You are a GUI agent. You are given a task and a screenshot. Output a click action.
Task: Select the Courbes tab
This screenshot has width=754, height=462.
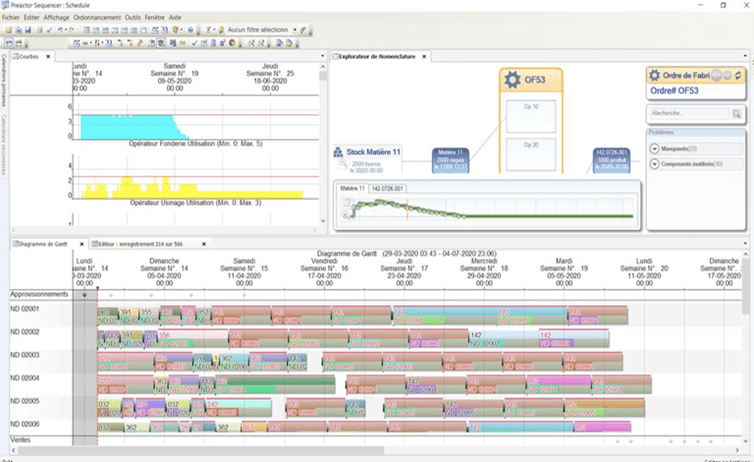(x=28, y=56)
